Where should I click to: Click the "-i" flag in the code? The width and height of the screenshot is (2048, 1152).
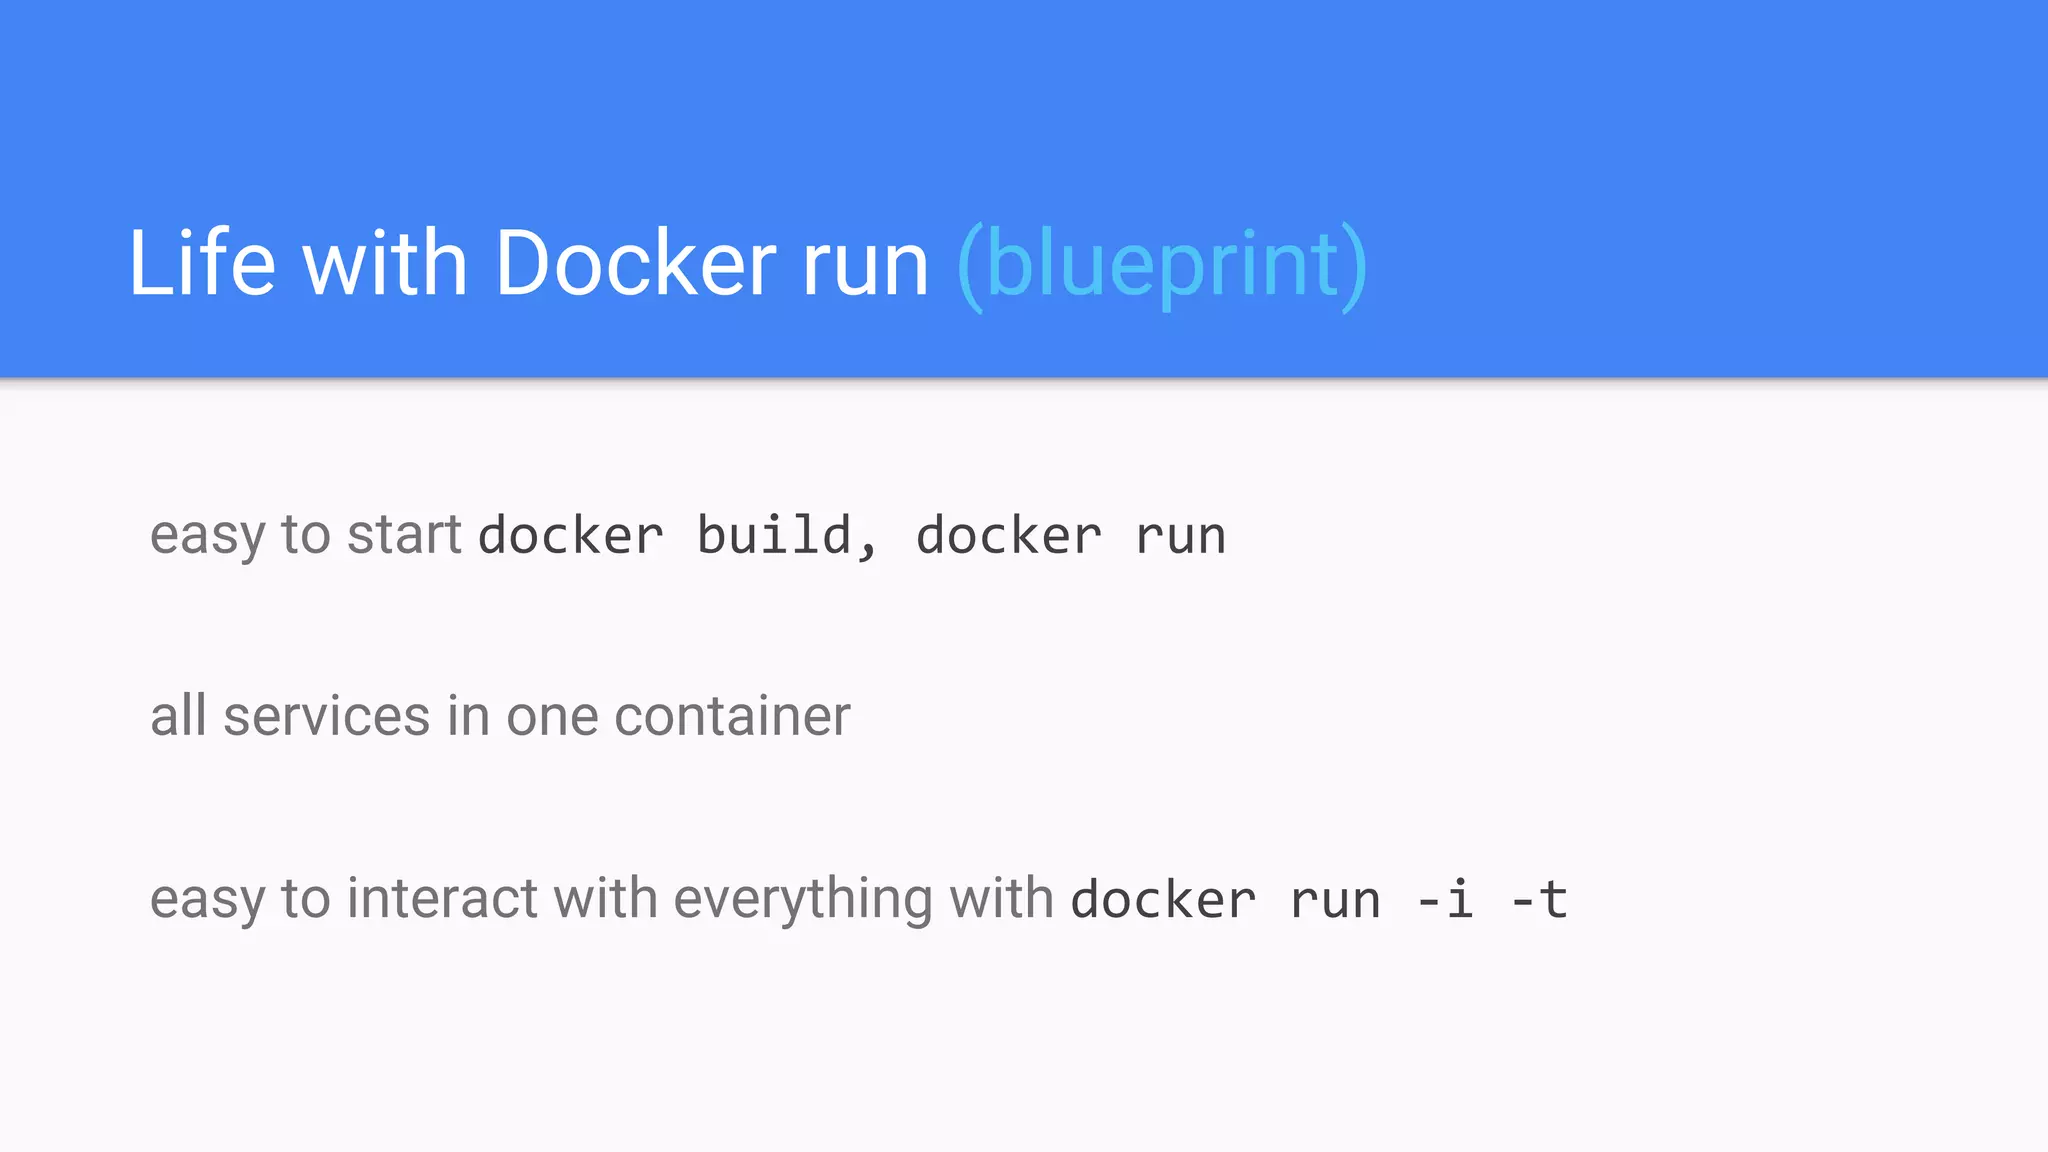click(1445, 899)
